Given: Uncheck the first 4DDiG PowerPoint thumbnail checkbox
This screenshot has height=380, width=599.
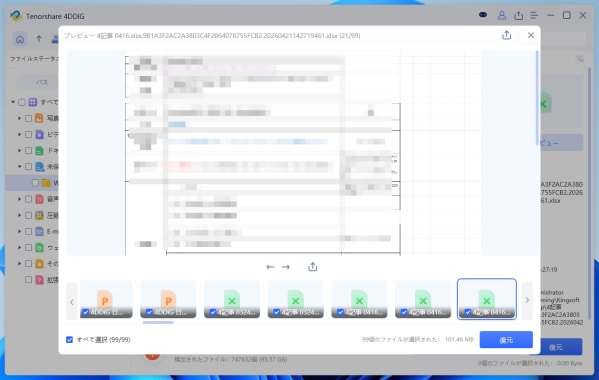Looking at the screenshot, I should coord(86,312).
